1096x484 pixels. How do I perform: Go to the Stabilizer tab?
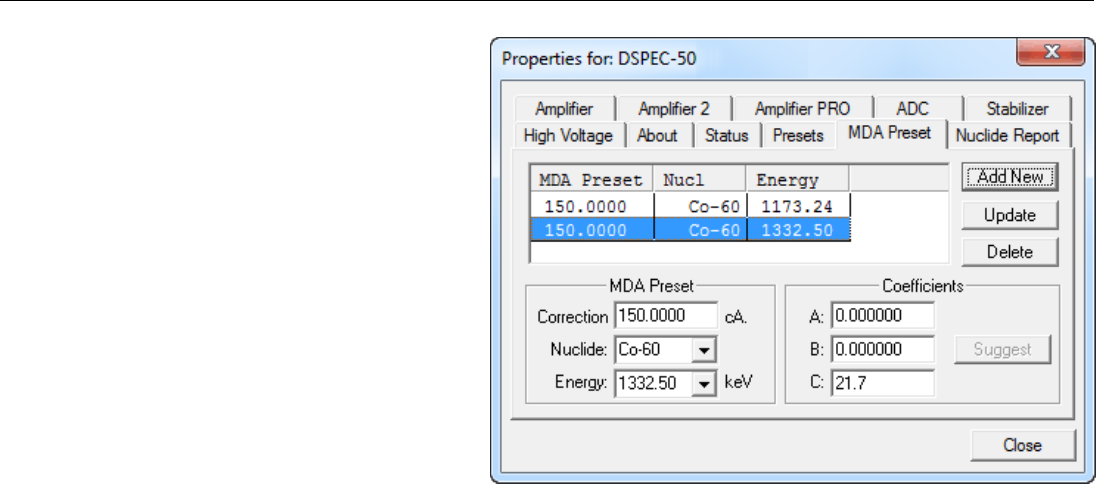1017,108
